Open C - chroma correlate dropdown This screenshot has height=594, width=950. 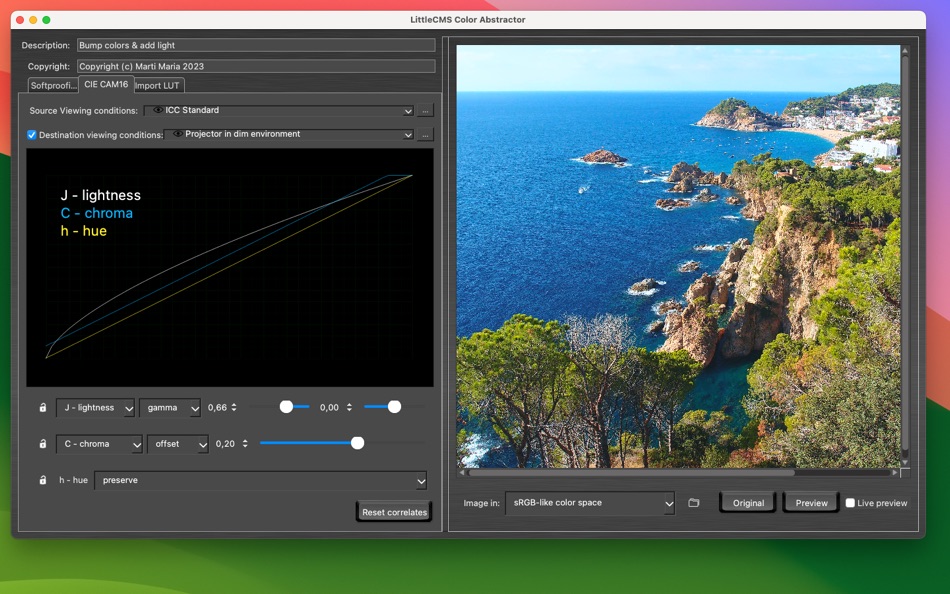(99, 444)
